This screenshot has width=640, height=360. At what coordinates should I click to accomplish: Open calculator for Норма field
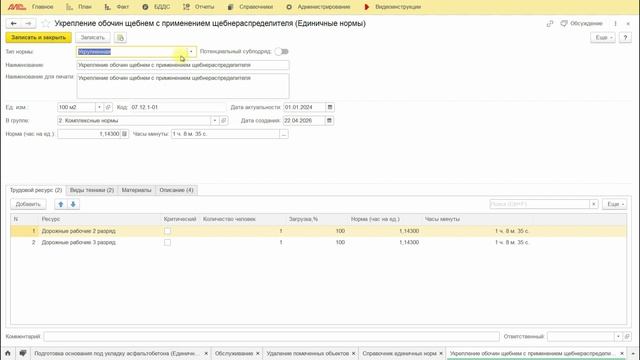[x=124, y=134]
